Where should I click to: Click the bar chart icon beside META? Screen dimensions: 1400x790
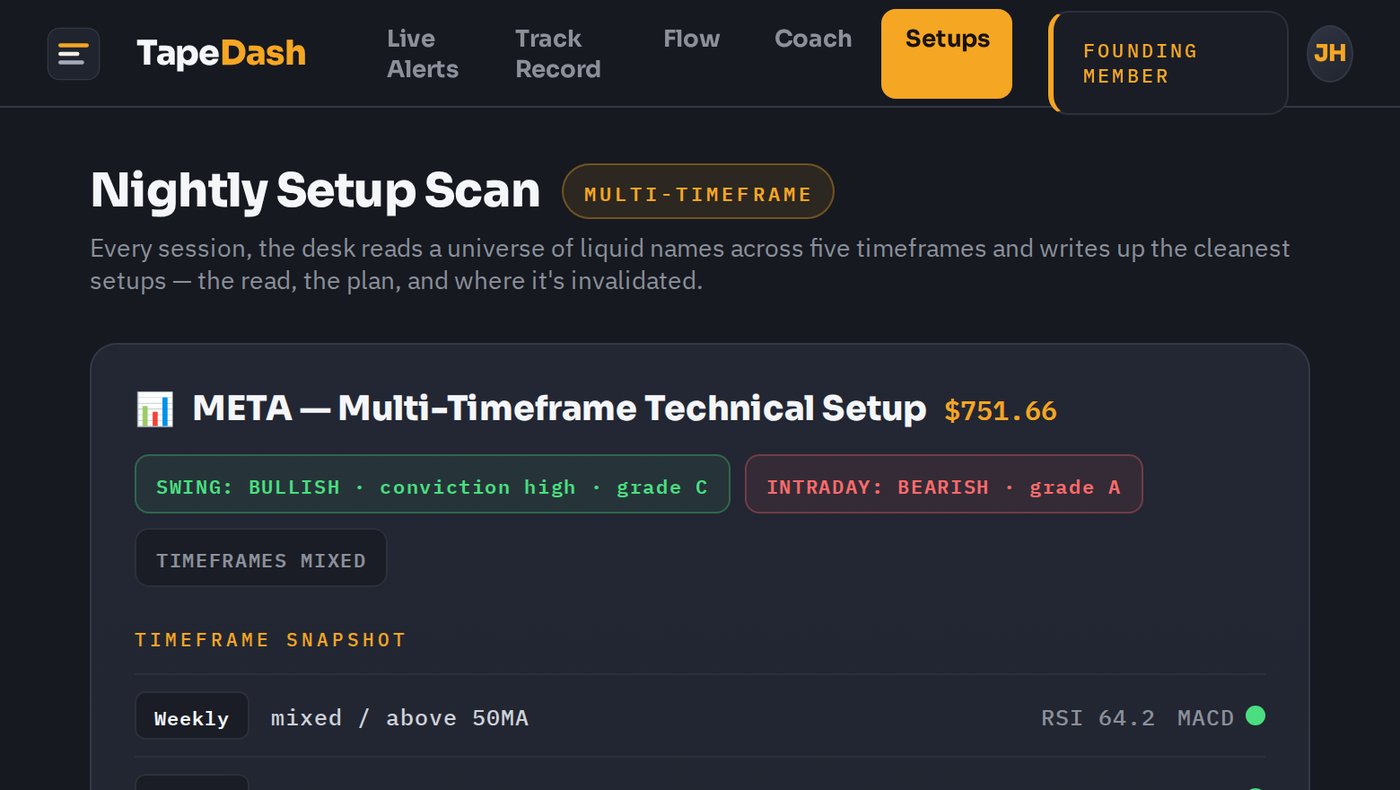155,409
